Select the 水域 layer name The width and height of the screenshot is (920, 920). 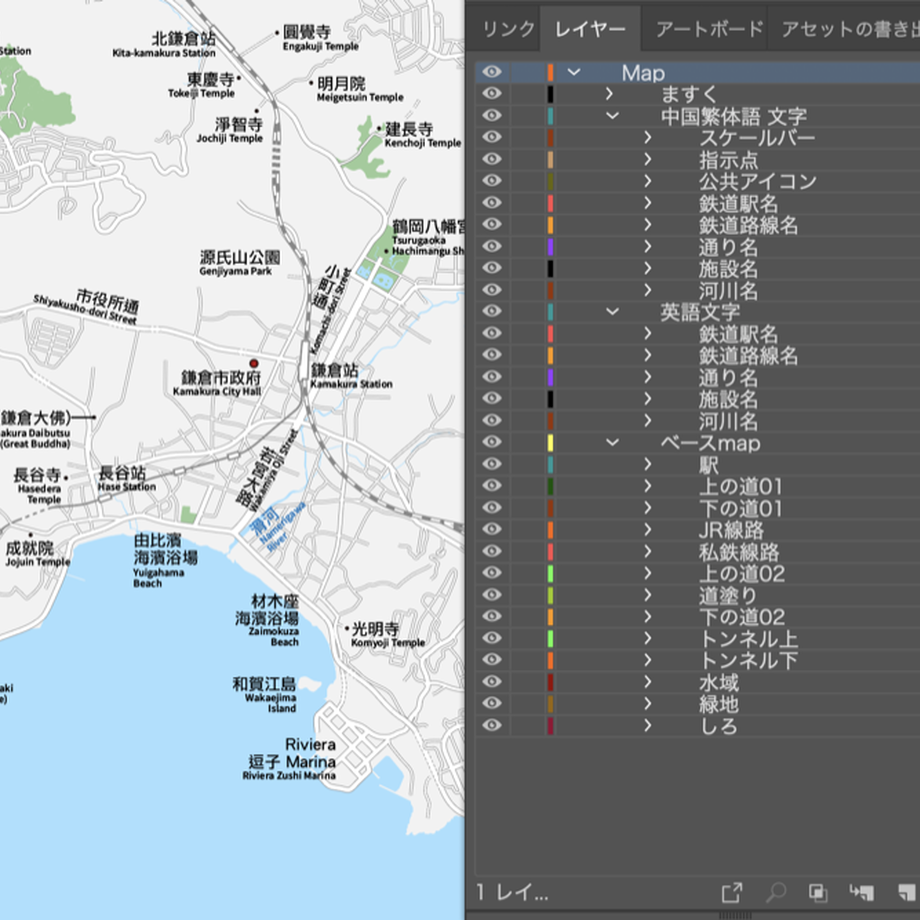click(719, 682)
